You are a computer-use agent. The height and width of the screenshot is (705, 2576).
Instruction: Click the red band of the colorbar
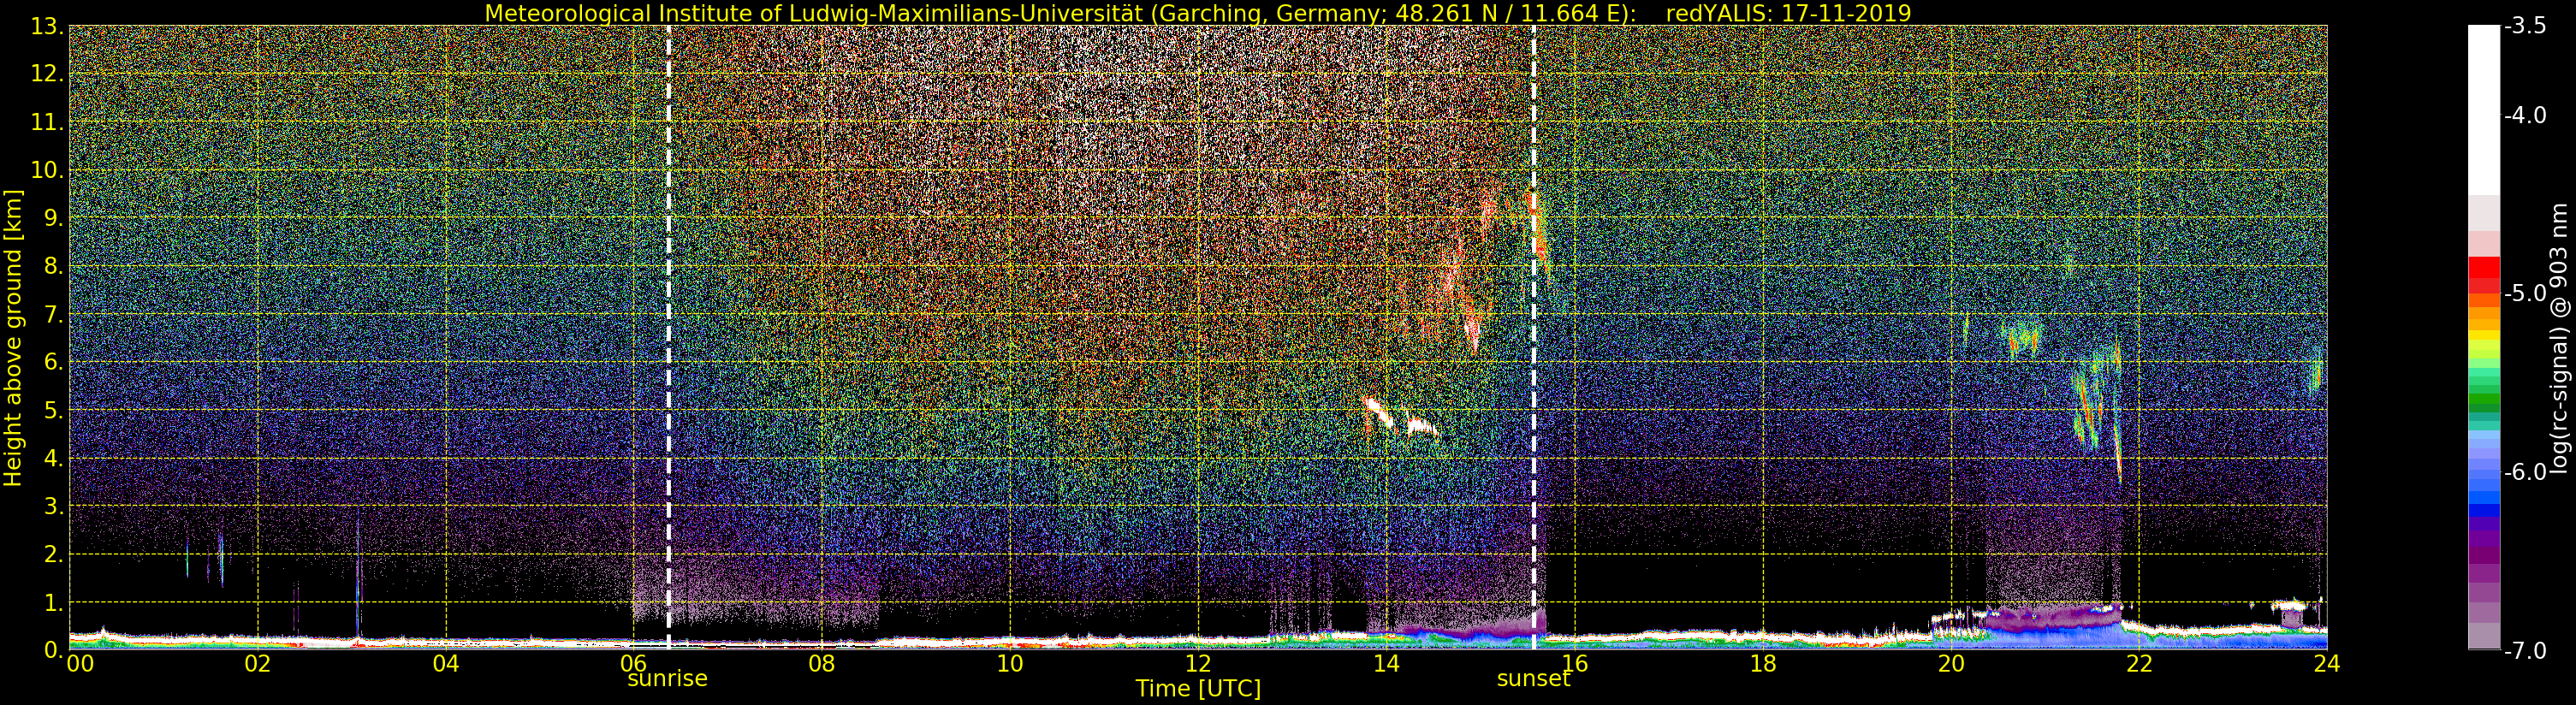point(2484,275)
